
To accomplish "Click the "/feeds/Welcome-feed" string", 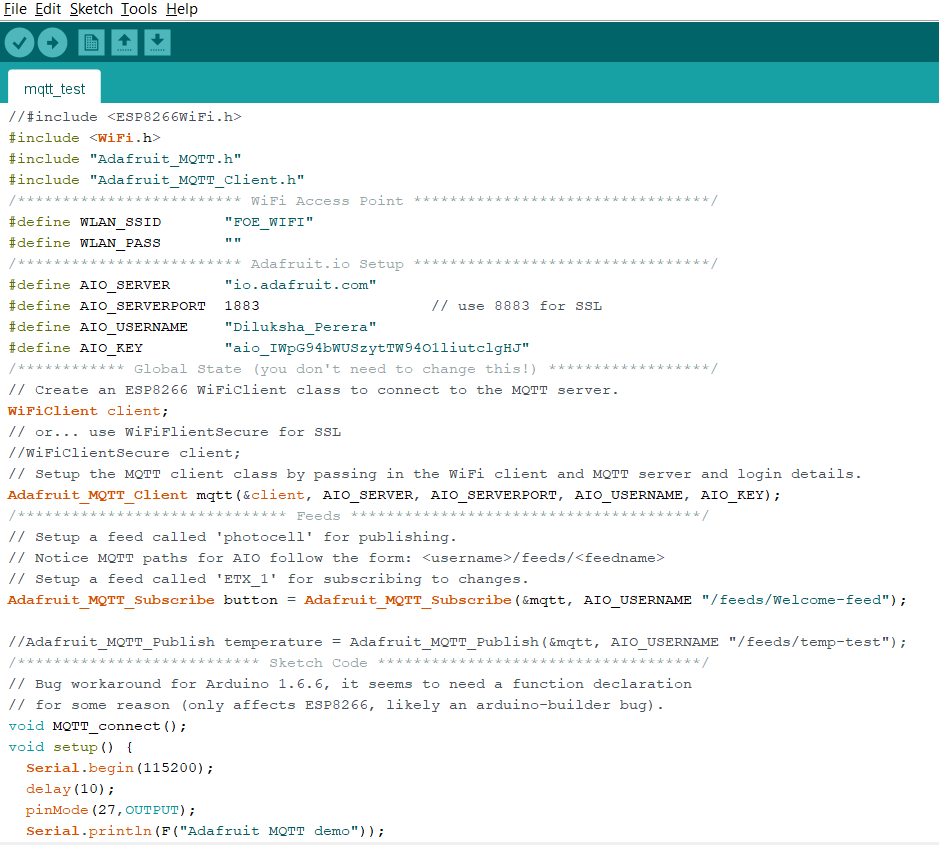I will 796,599.
